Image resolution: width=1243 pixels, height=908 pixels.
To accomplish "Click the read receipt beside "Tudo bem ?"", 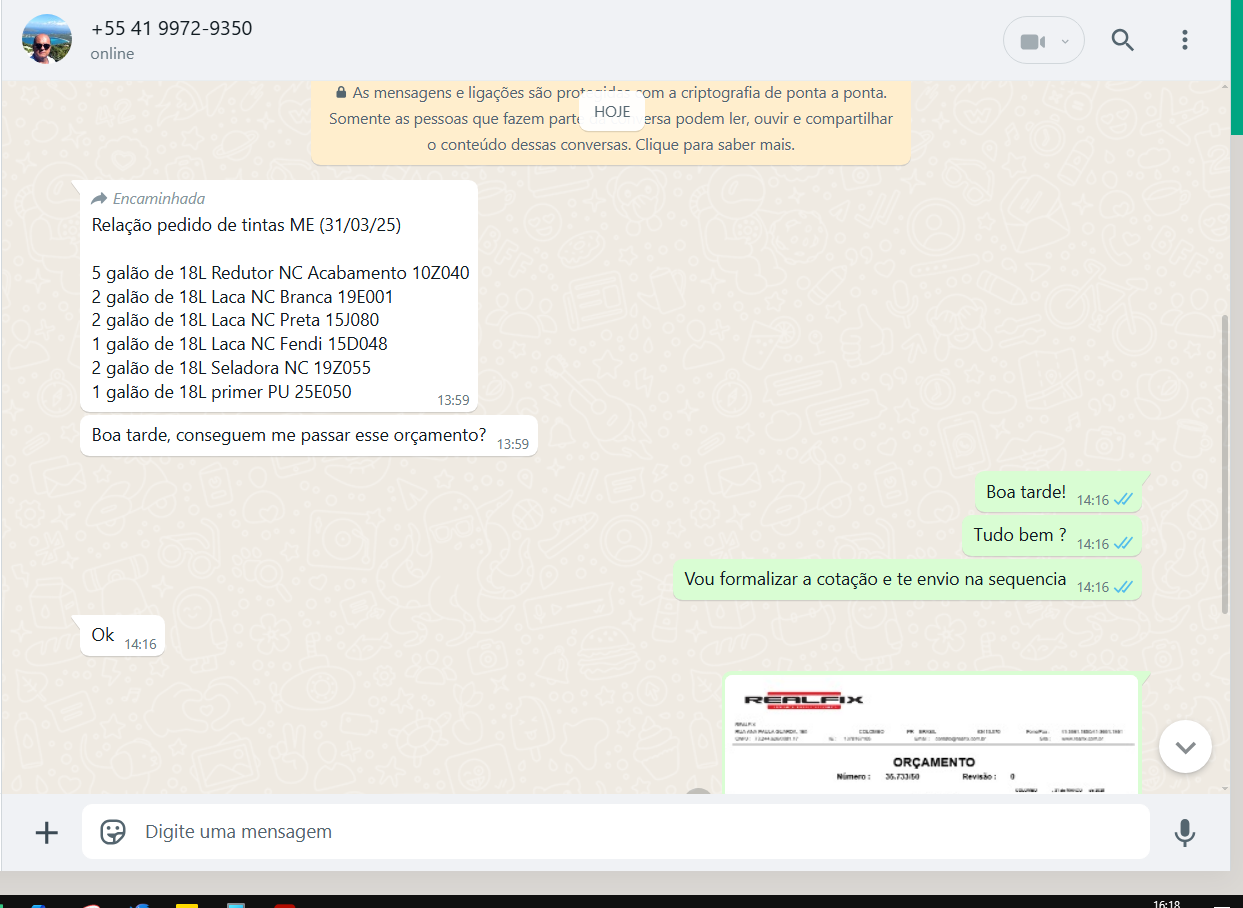I will (1123, 543).
